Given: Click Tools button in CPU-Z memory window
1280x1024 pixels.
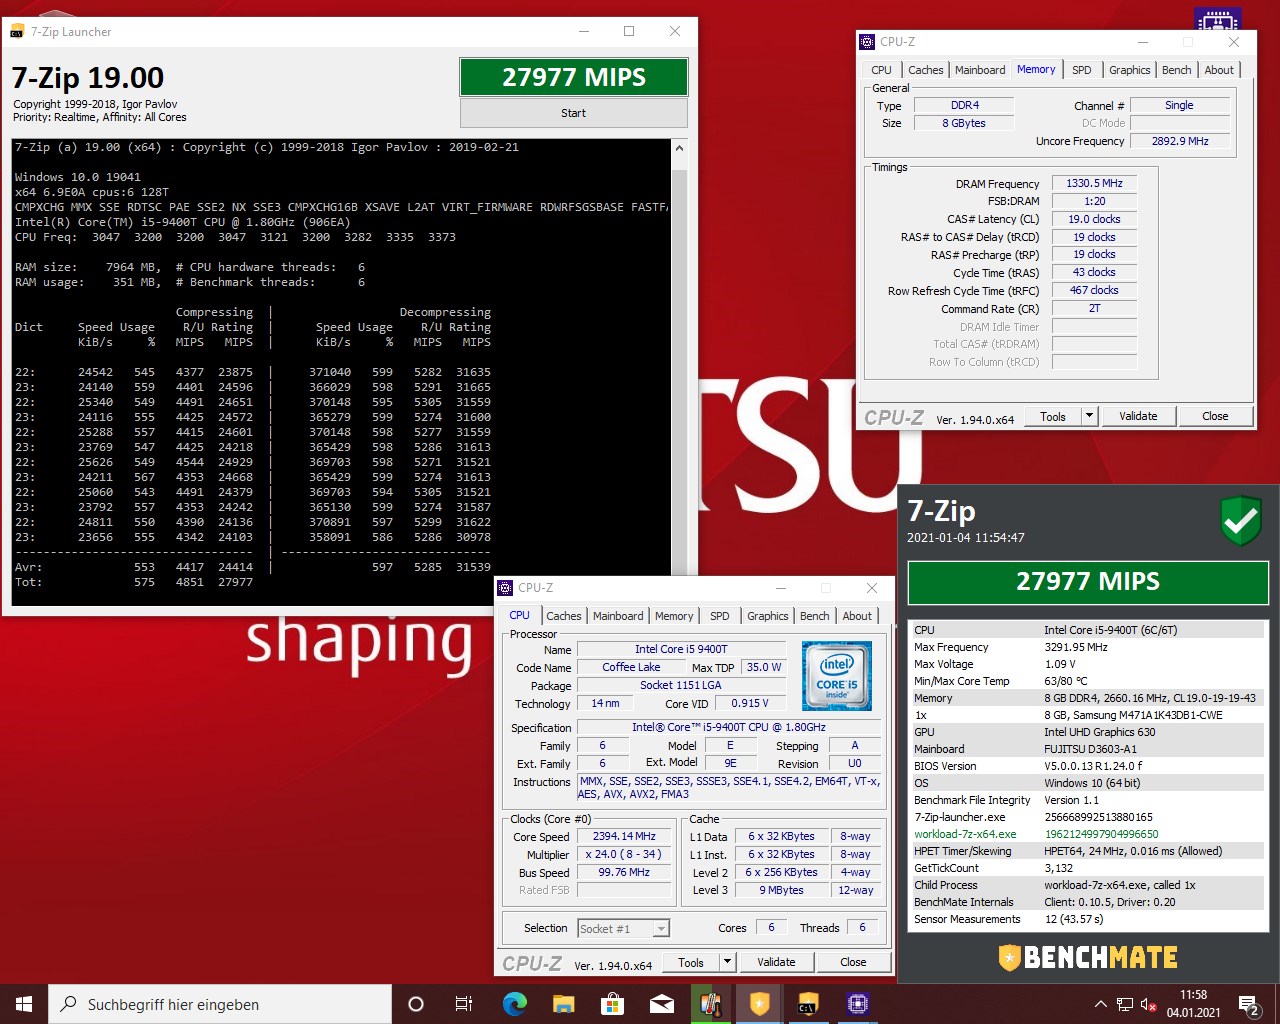Looking at the screenshot, I should [1053, 416].
